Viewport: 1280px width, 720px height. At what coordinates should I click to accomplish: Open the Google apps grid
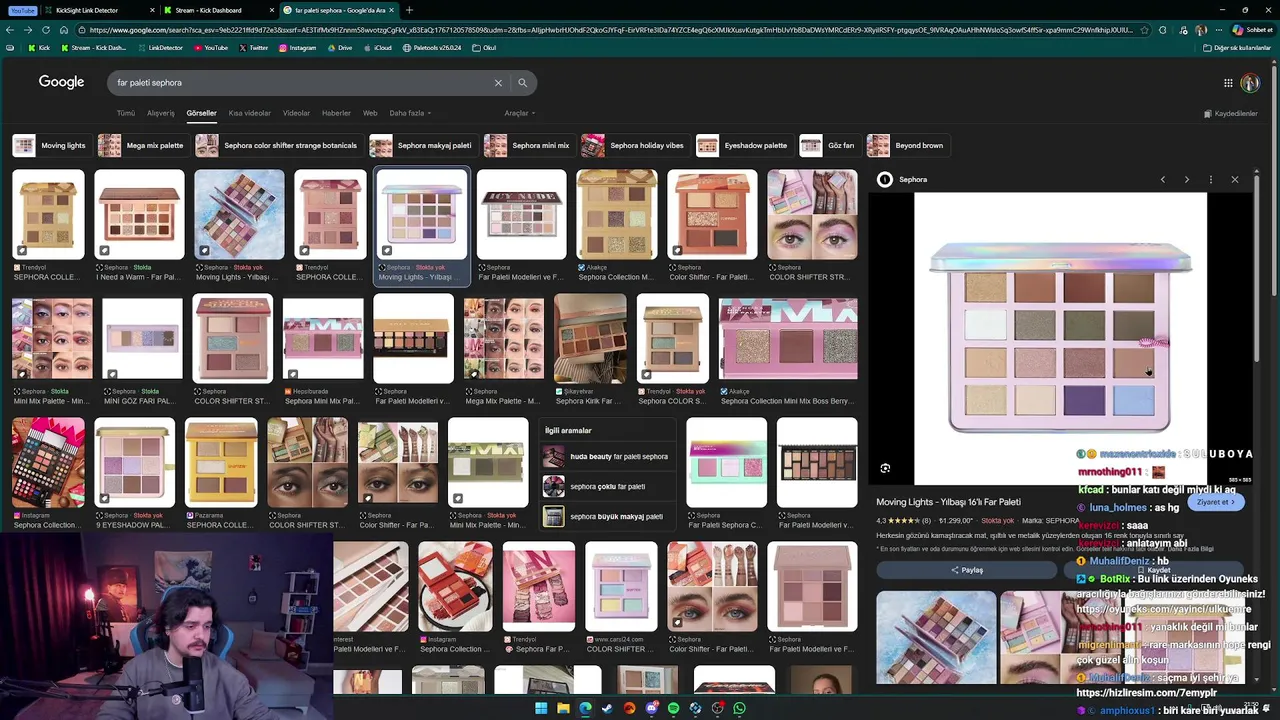pos(1228,83)
